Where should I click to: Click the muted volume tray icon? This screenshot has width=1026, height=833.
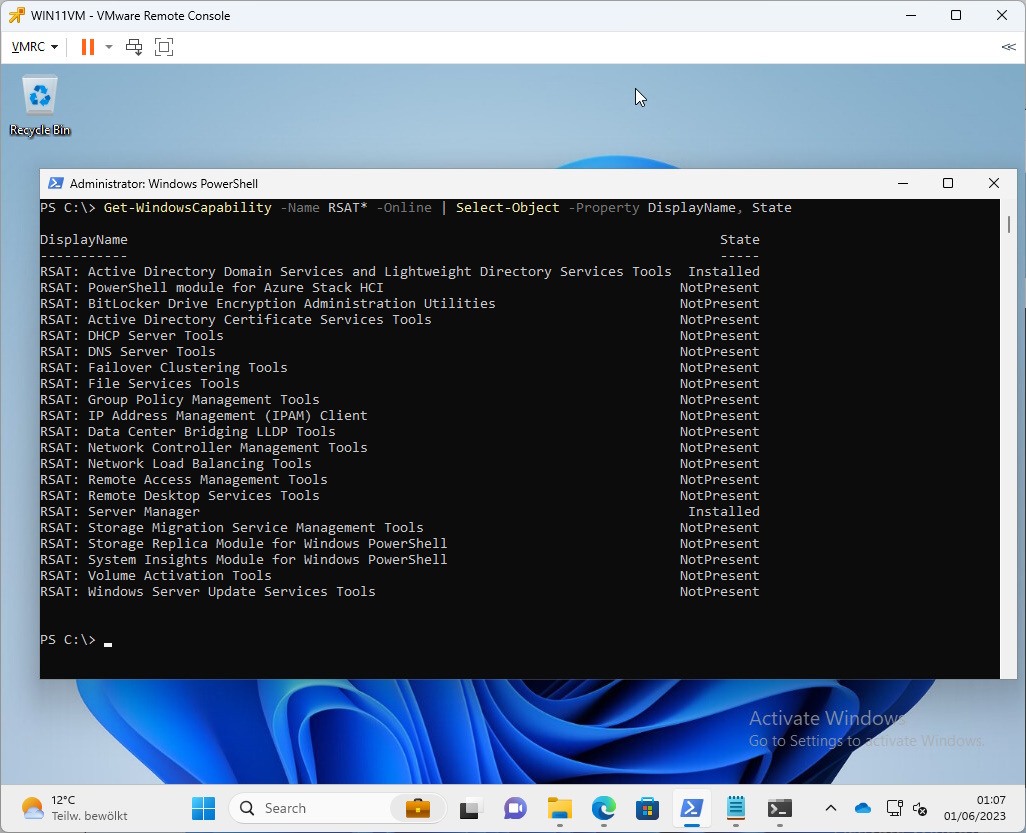[920, 809]
